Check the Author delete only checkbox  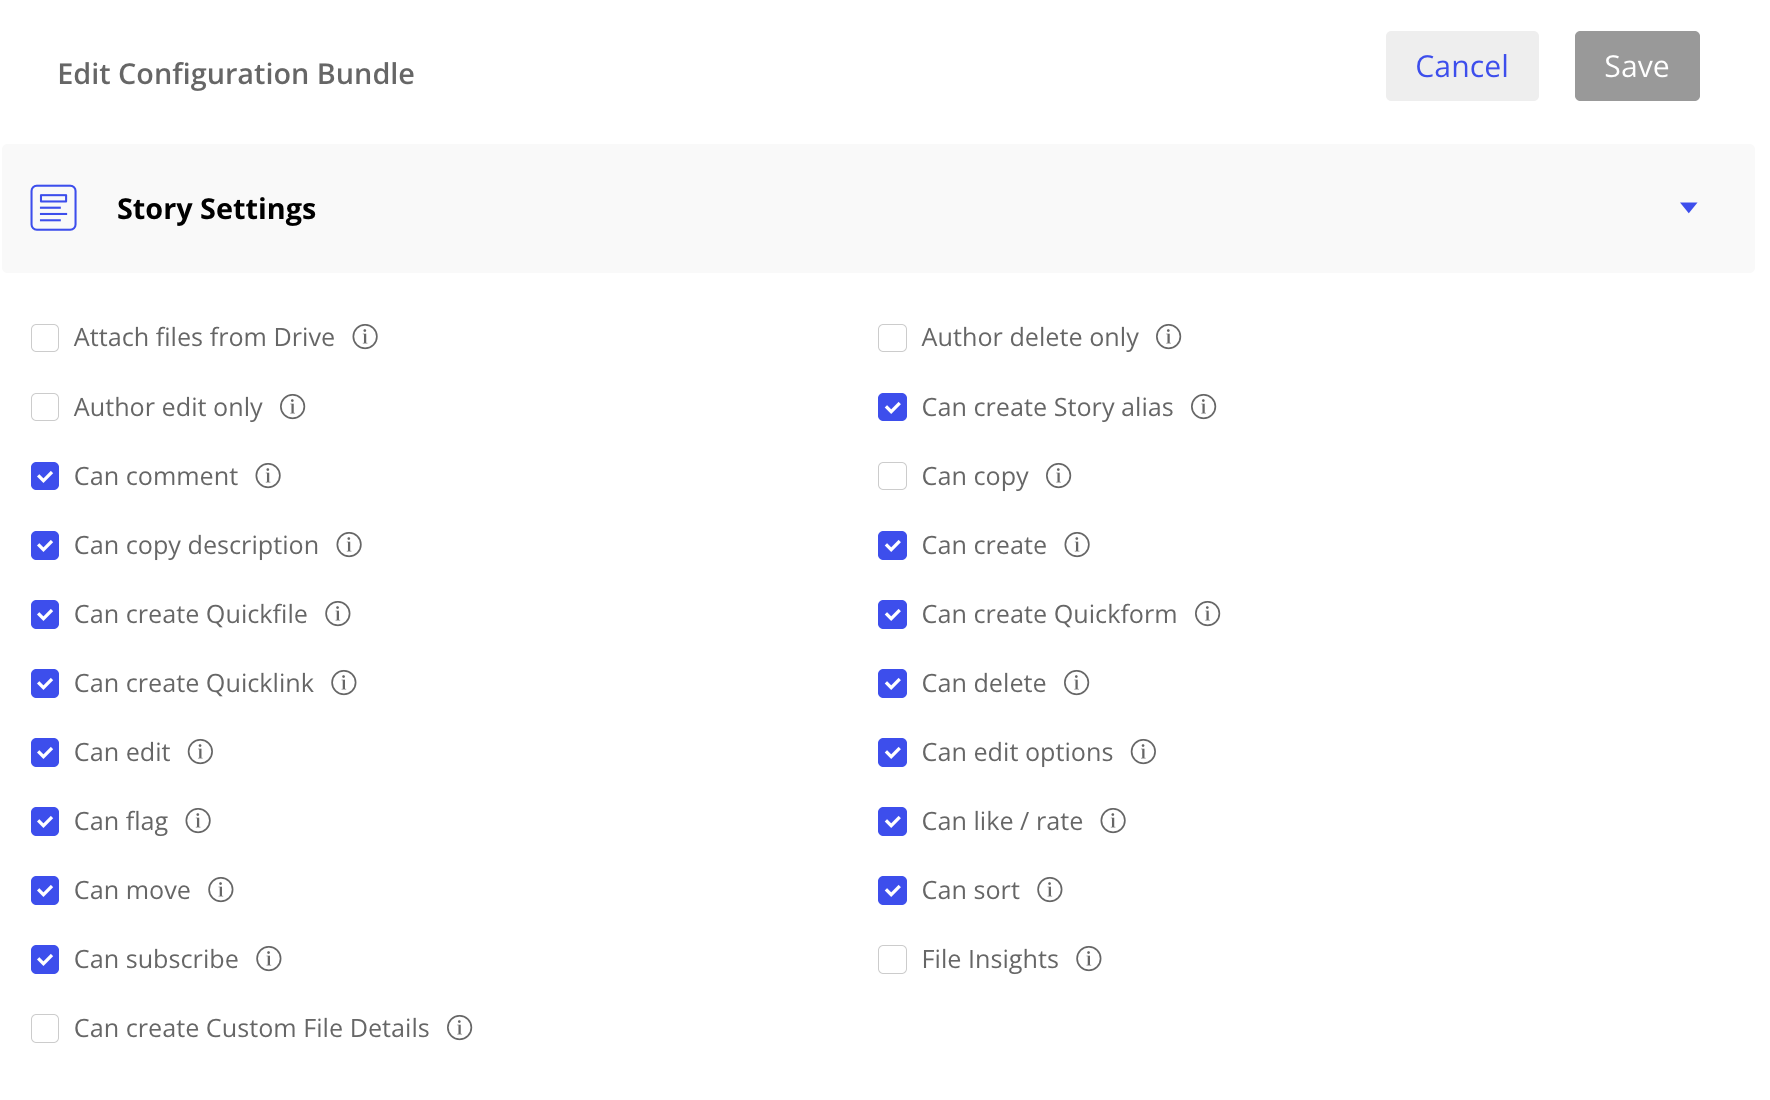tap(892, 338)
